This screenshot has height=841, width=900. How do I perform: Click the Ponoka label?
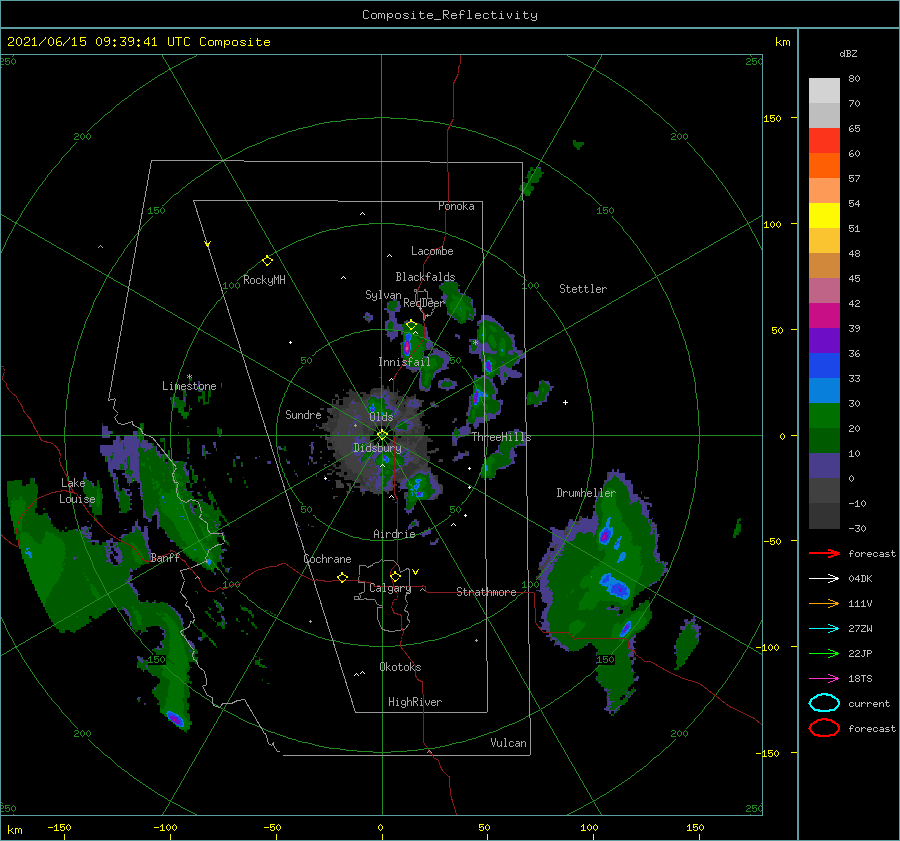(456, 206)
